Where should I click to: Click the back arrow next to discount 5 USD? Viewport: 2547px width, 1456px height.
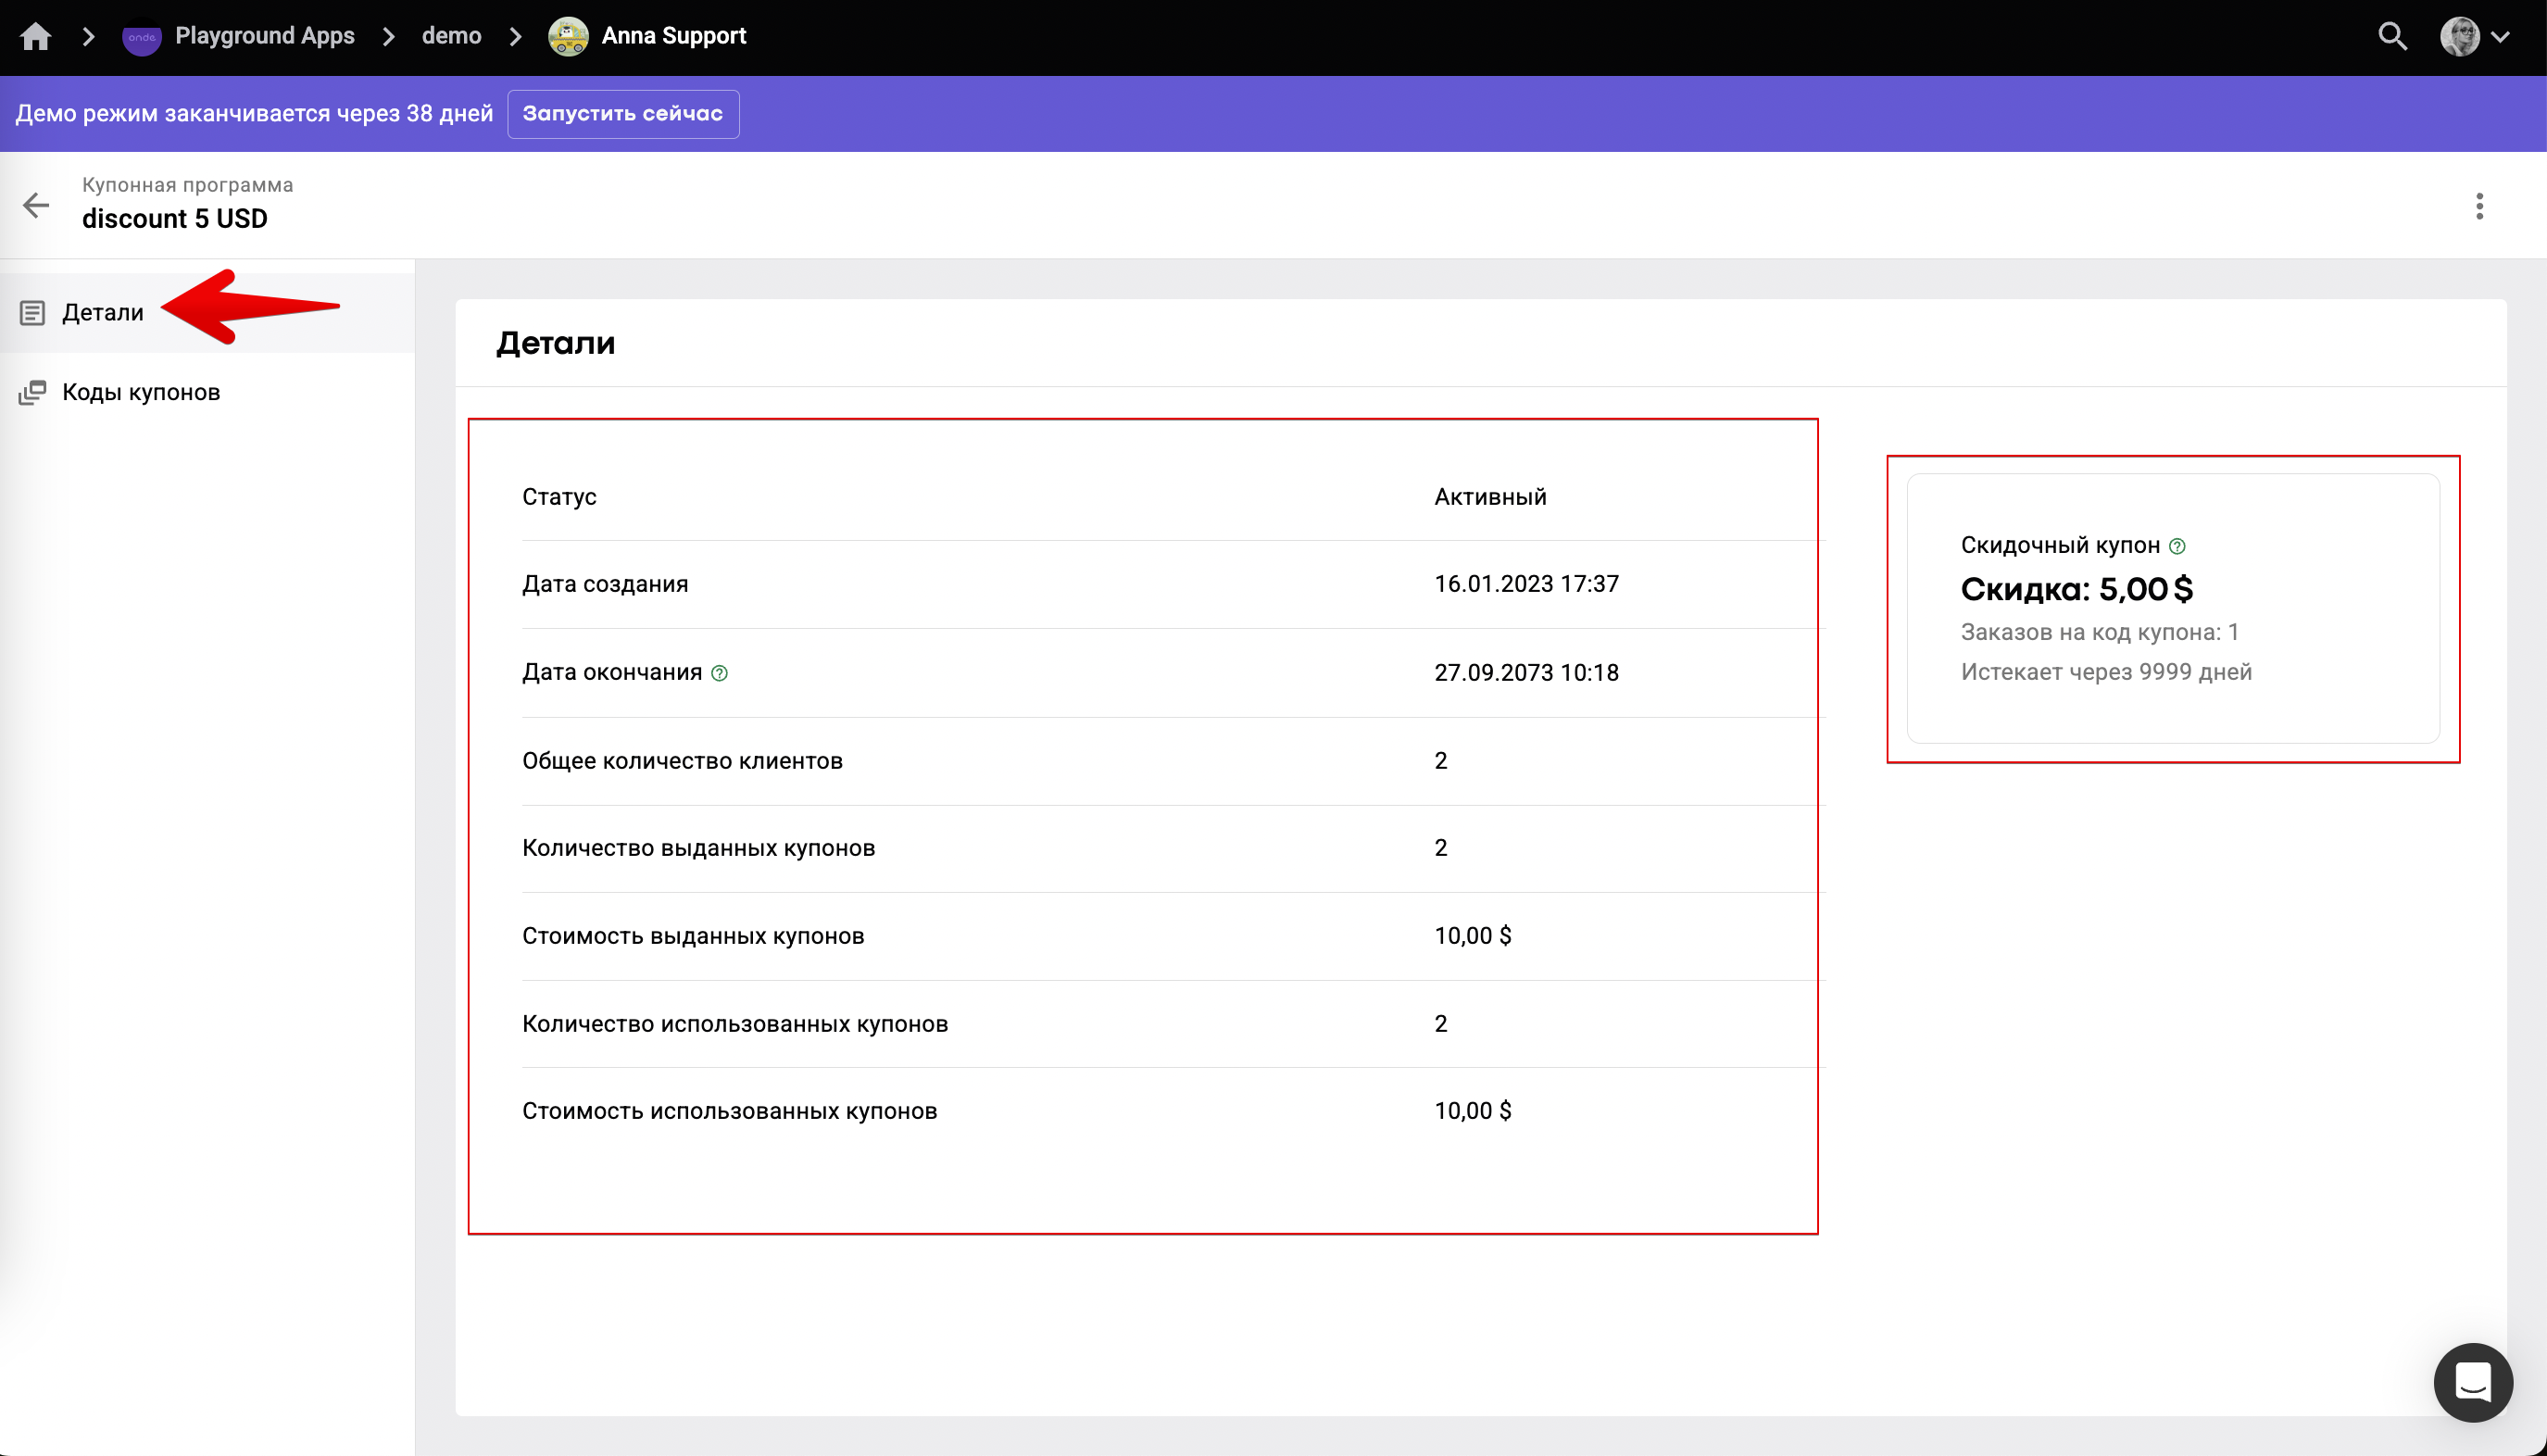pyautogui.click(x=36, y=205)
